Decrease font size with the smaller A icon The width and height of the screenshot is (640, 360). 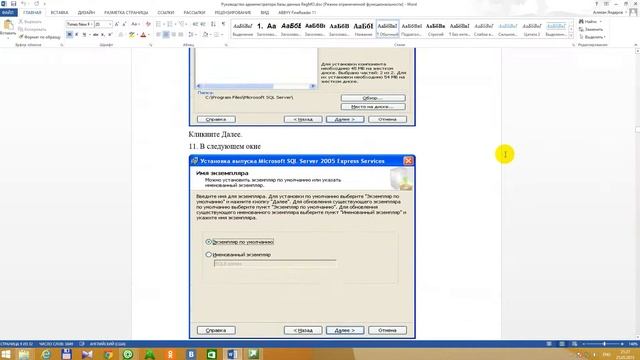click(124, 24)
